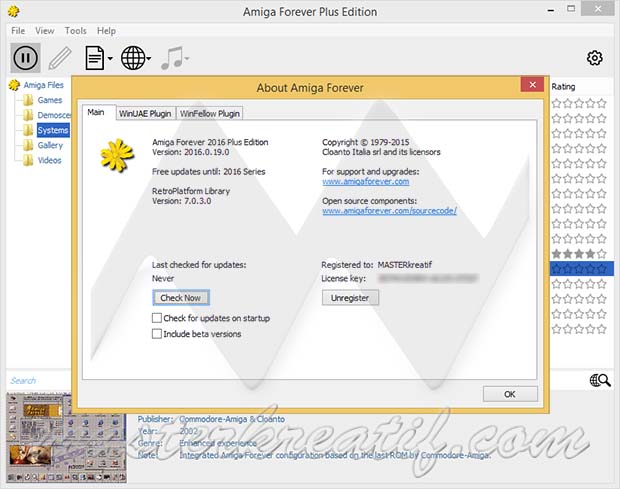Expand the dropdown arrow next to the music notes
Image resolution: width=620 pixels, height=489 pixels.
[x=187, y=59]
